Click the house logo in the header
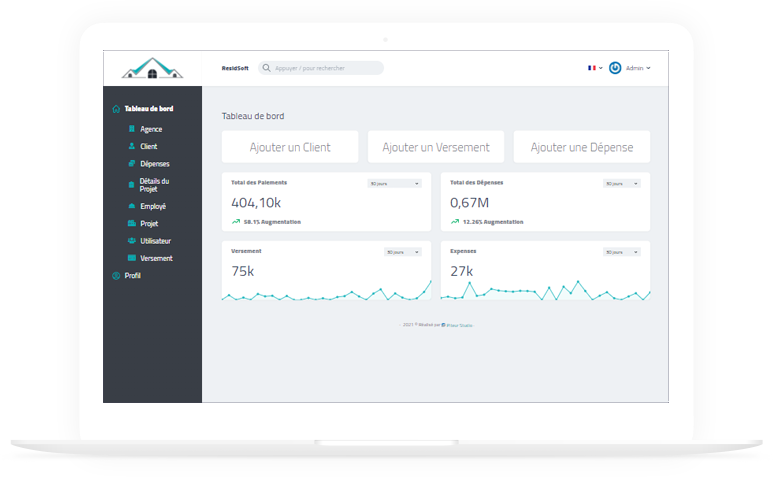The height and width of the screenshot is (478, 773). 152,68
